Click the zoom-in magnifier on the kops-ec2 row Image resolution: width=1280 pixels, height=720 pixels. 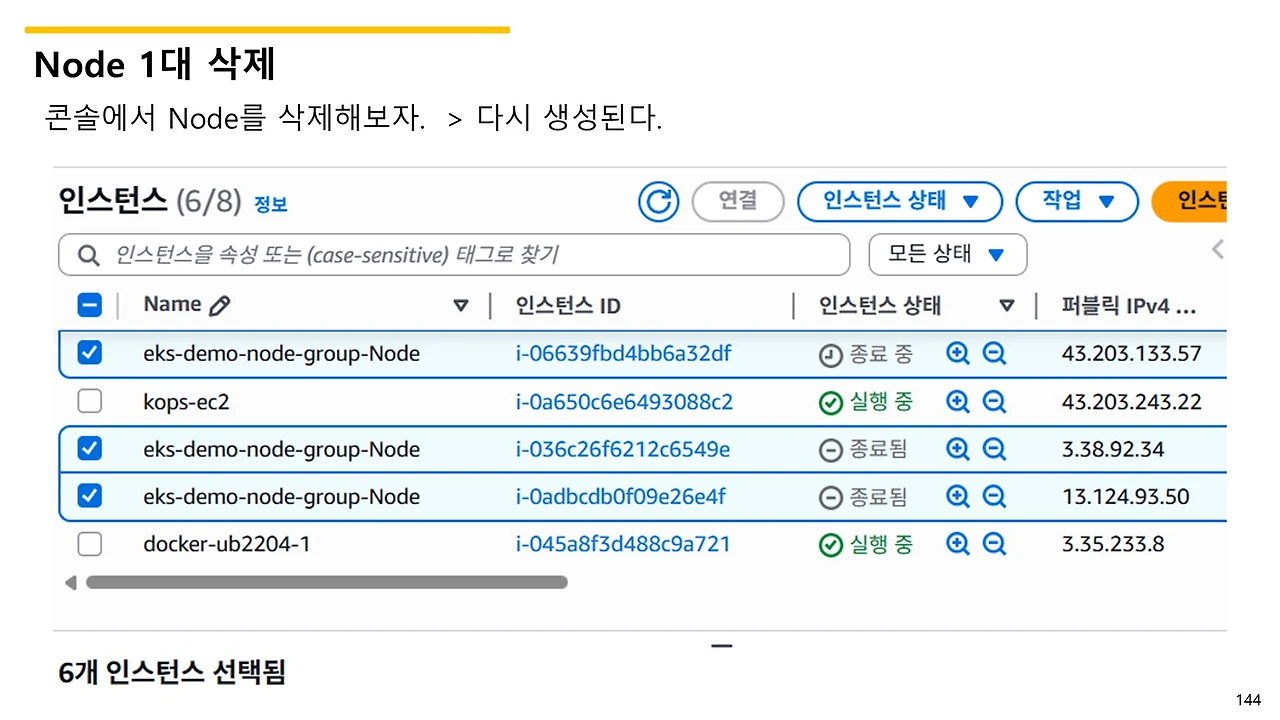pyautogui.click(x=957, y=401)
